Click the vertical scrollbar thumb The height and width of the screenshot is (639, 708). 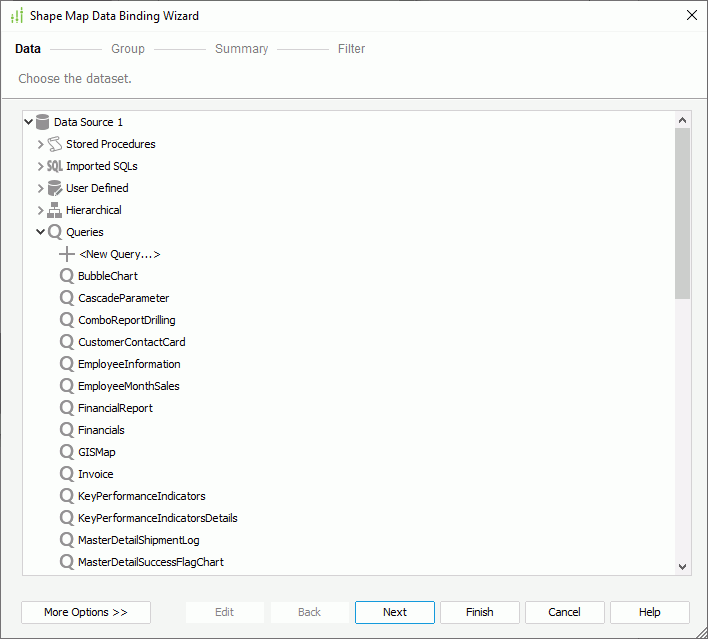coord(682,213)
